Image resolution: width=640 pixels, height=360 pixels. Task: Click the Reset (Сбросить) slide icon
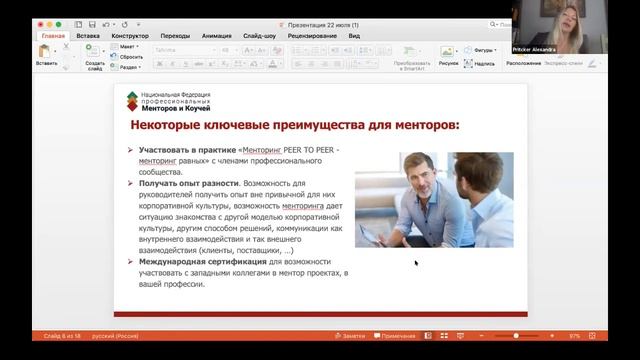(114, 57)
